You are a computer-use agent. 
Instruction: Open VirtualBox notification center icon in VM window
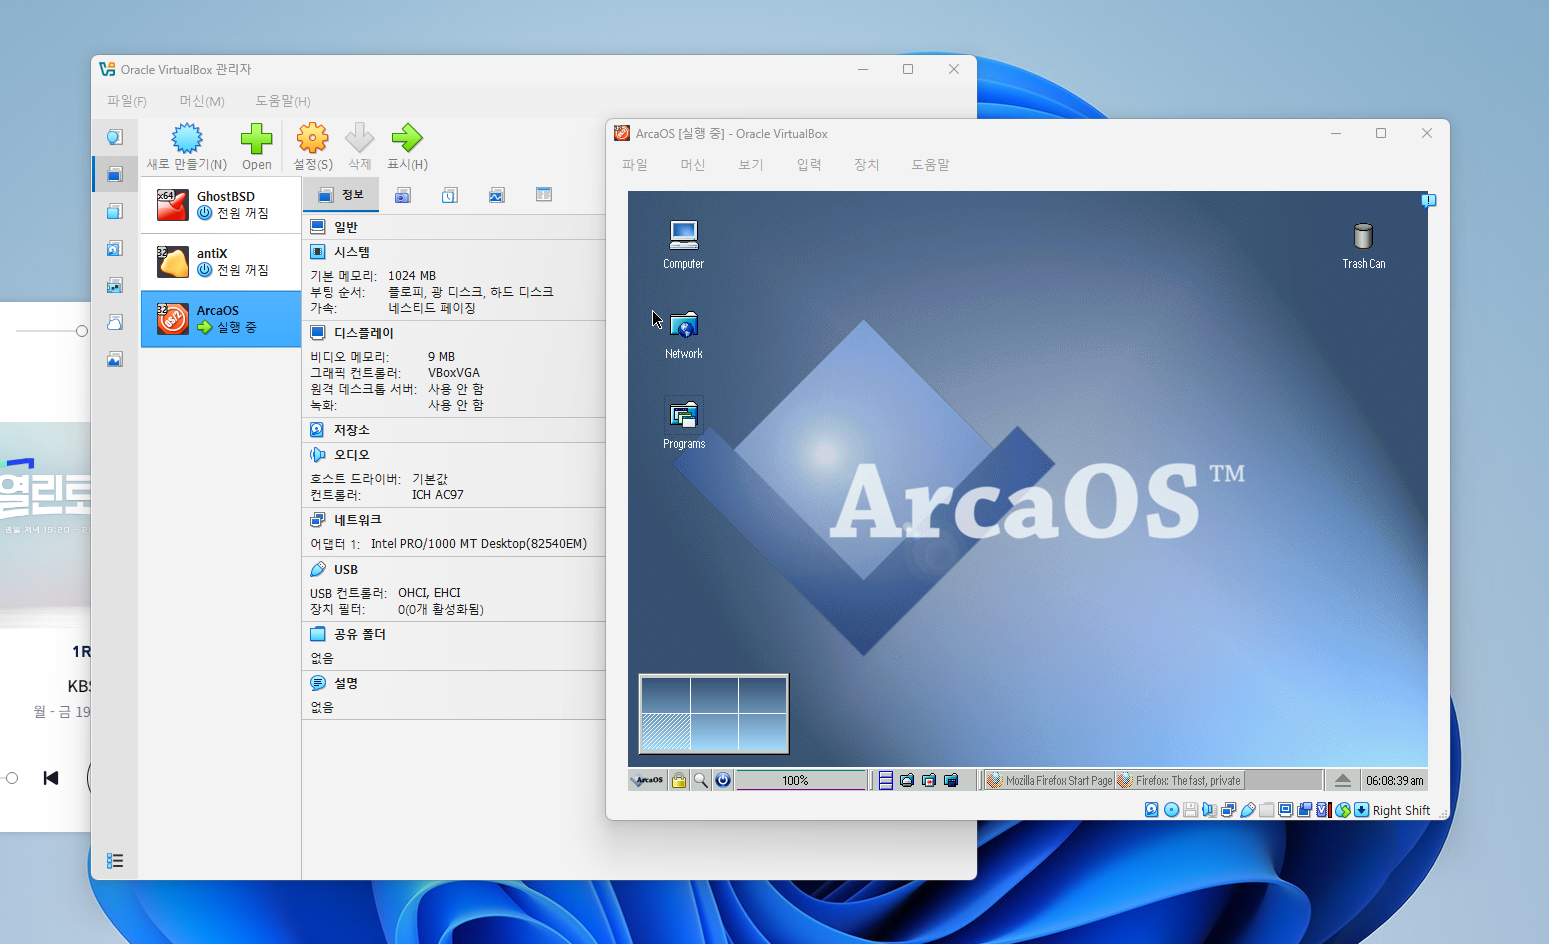[1428, 201]
